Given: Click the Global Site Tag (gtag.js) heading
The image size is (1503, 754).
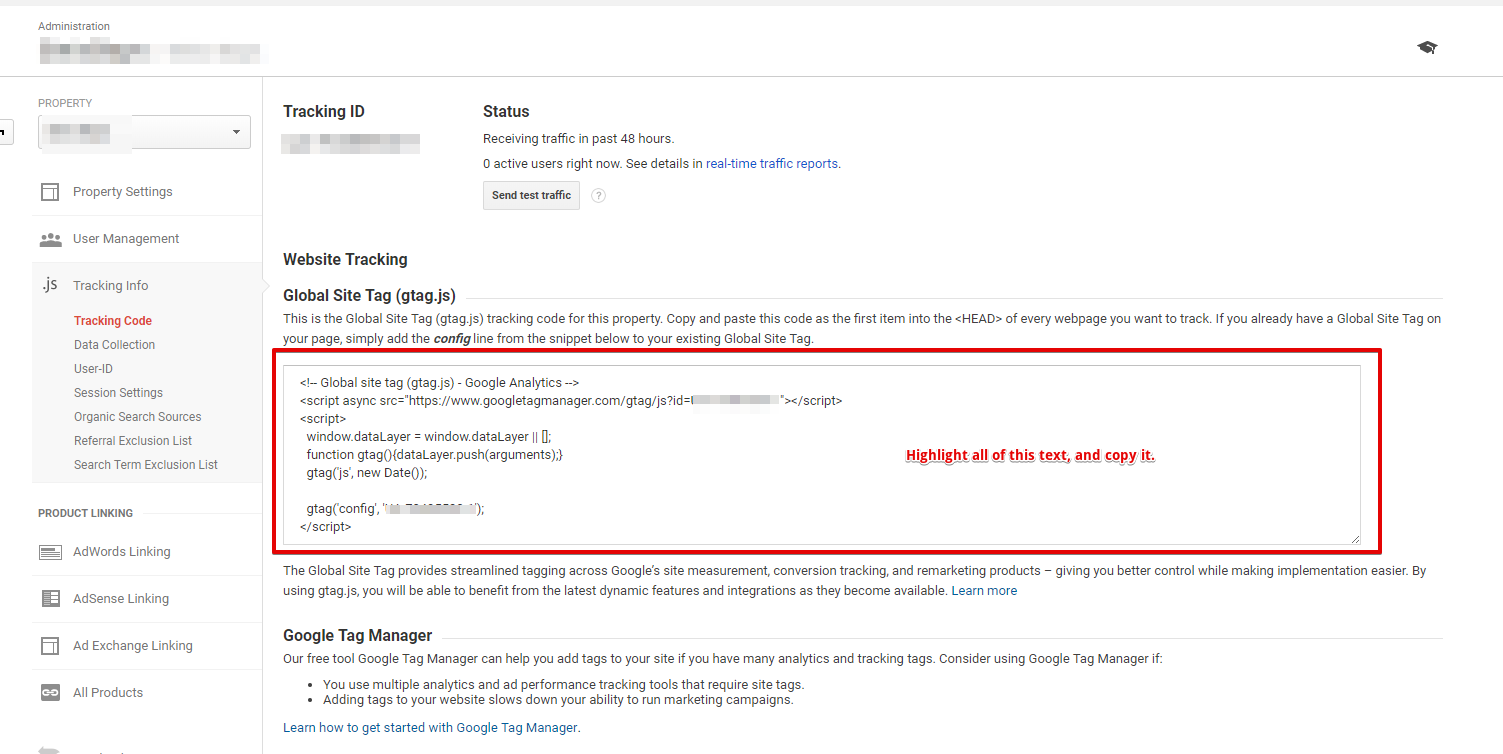Looking at the screenshot, I should pos(369,295).
